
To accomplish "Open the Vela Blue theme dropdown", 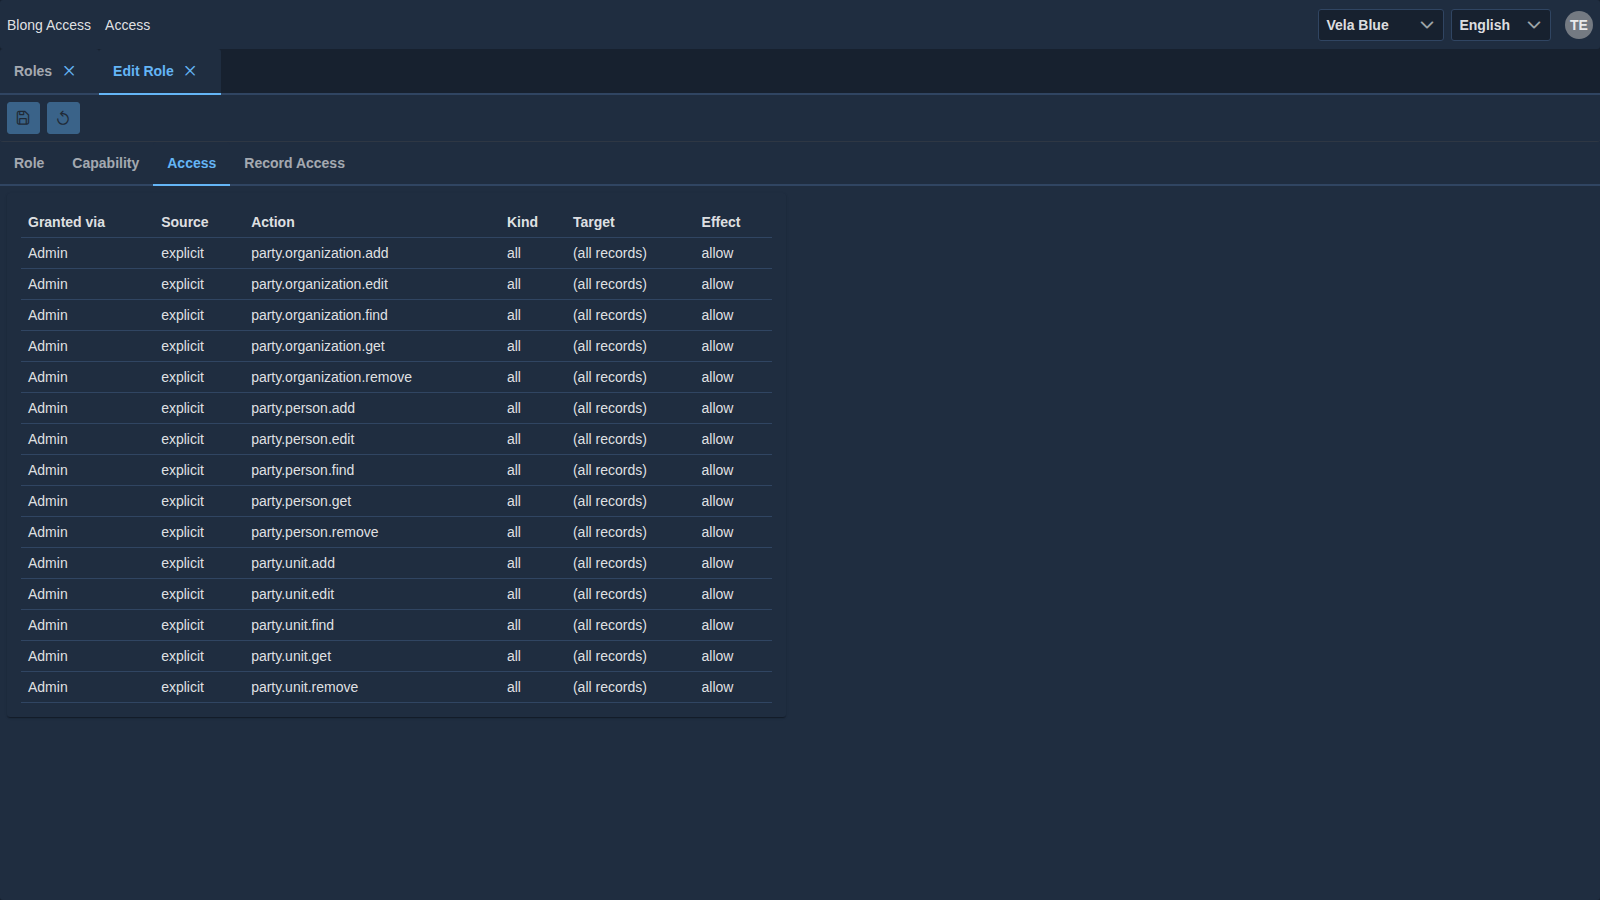I will pyautogui.click(x=1380, y=25).
